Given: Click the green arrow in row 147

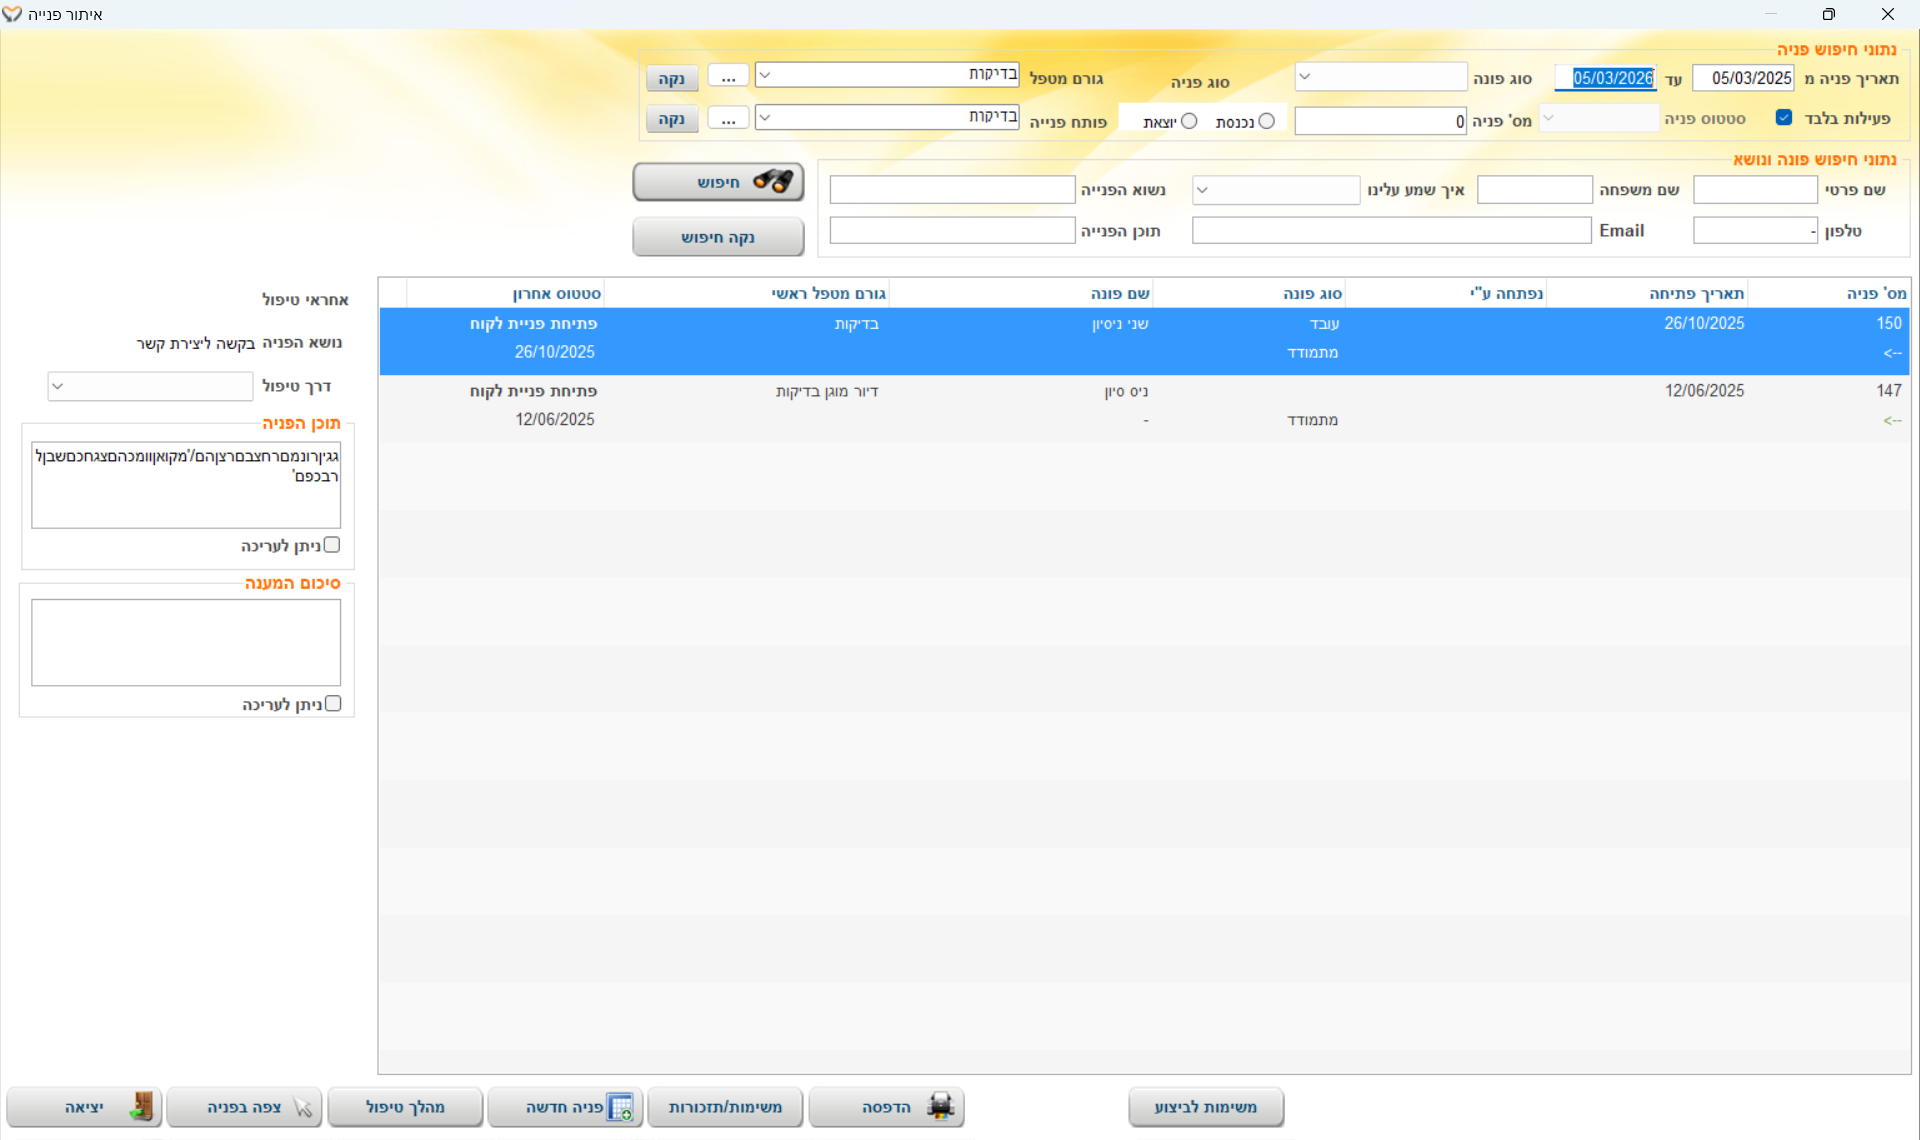Looking at the screenshot, I should click(1891, 420).
